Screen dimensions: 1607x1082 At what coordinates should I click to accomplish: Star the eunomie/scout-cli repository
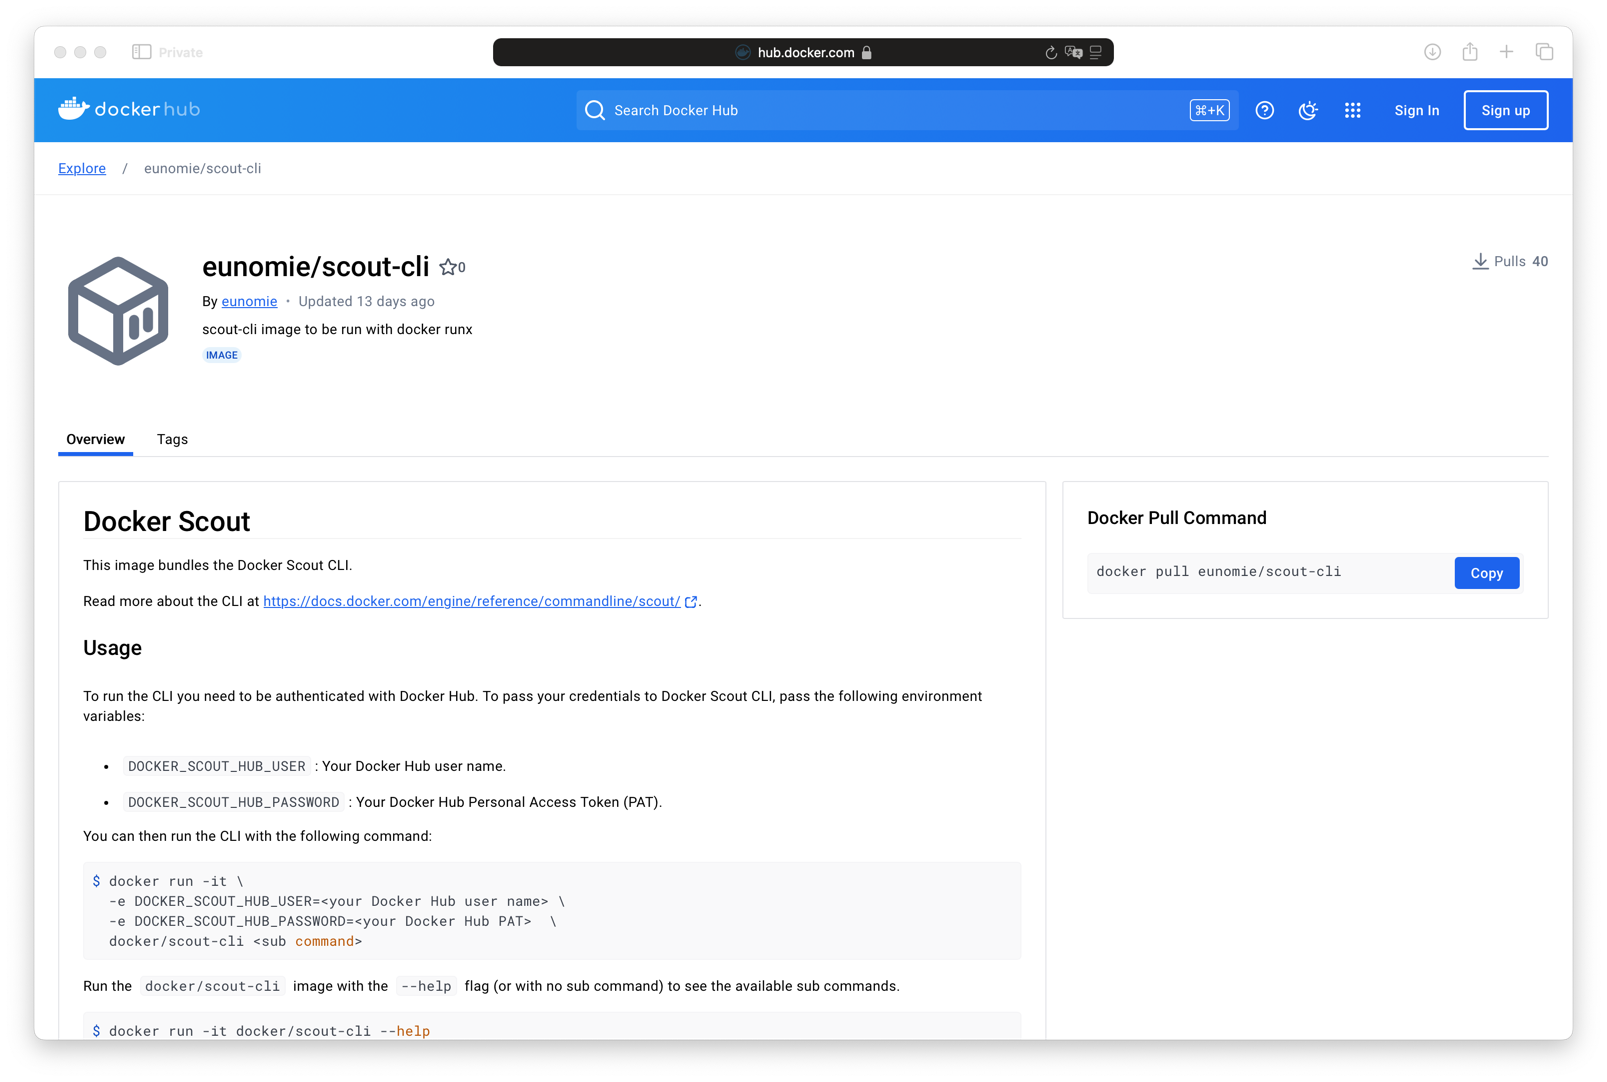click(x=448, y=267)
